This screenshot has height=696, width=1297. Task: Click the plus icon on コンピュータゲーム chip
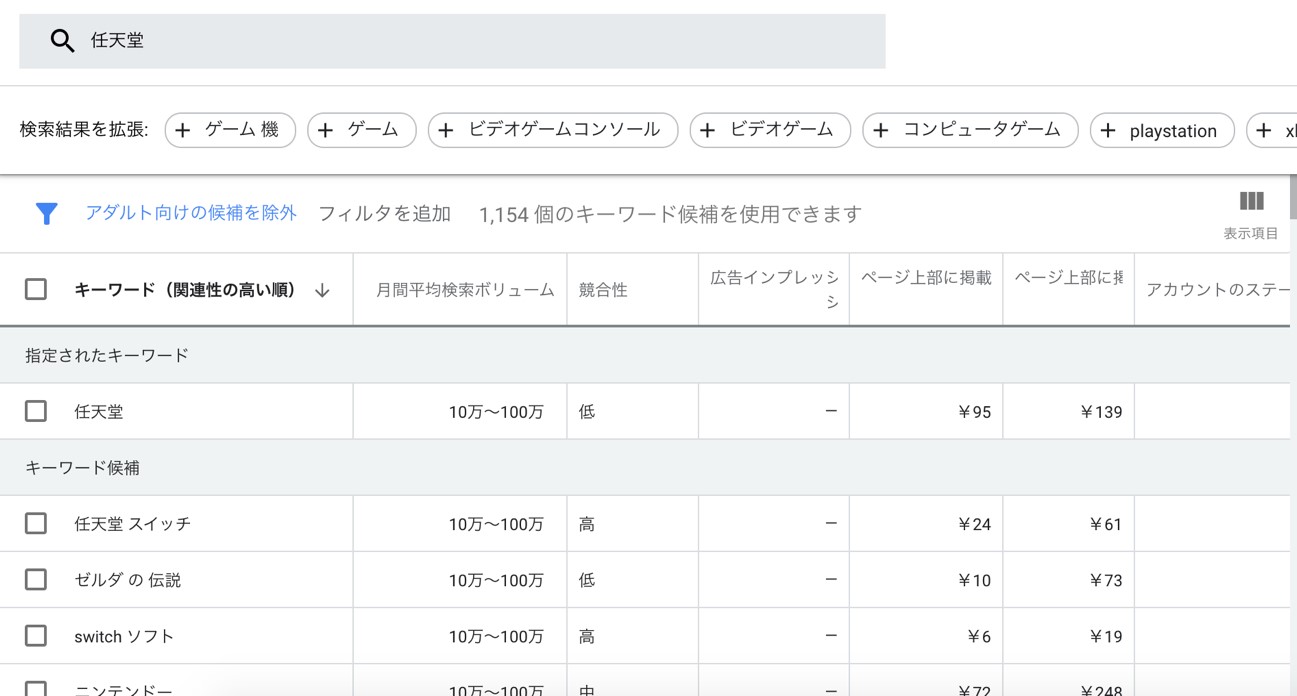(881, 131)
